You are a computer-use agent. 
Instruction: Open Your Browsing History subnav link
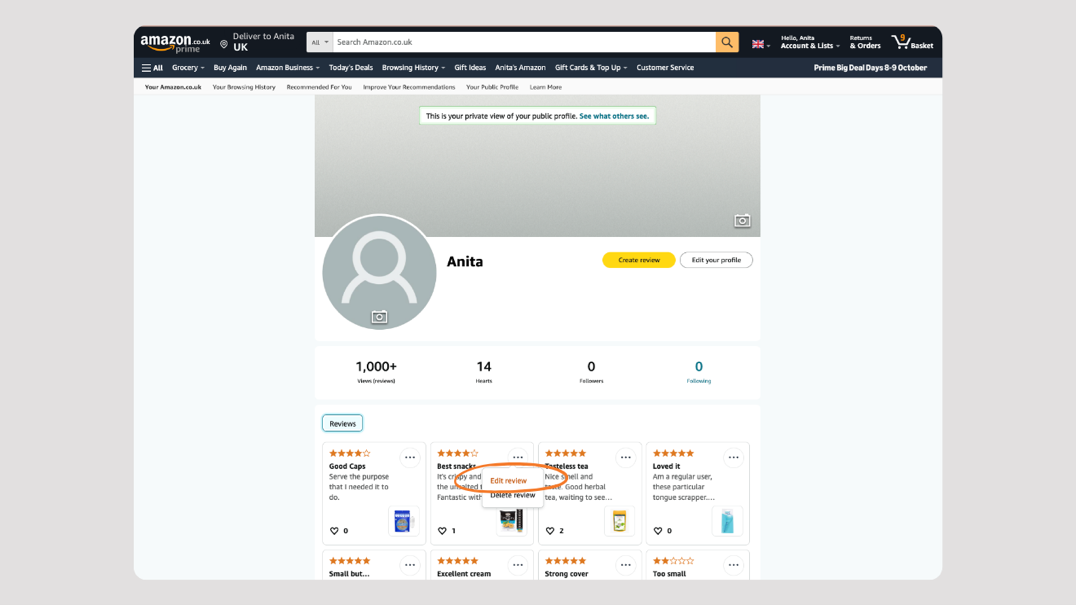[x=244, y=87]
